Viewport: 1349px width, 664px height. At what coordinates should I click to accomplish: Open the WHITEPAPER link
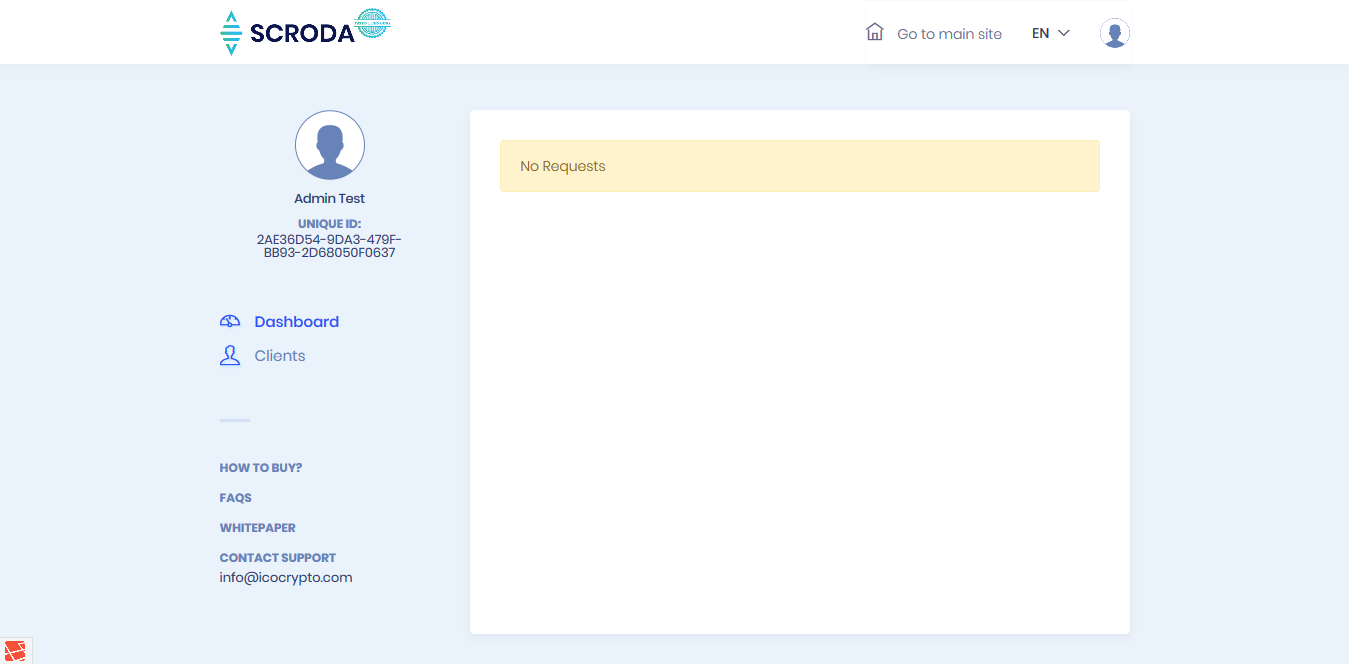pos(257,528)
